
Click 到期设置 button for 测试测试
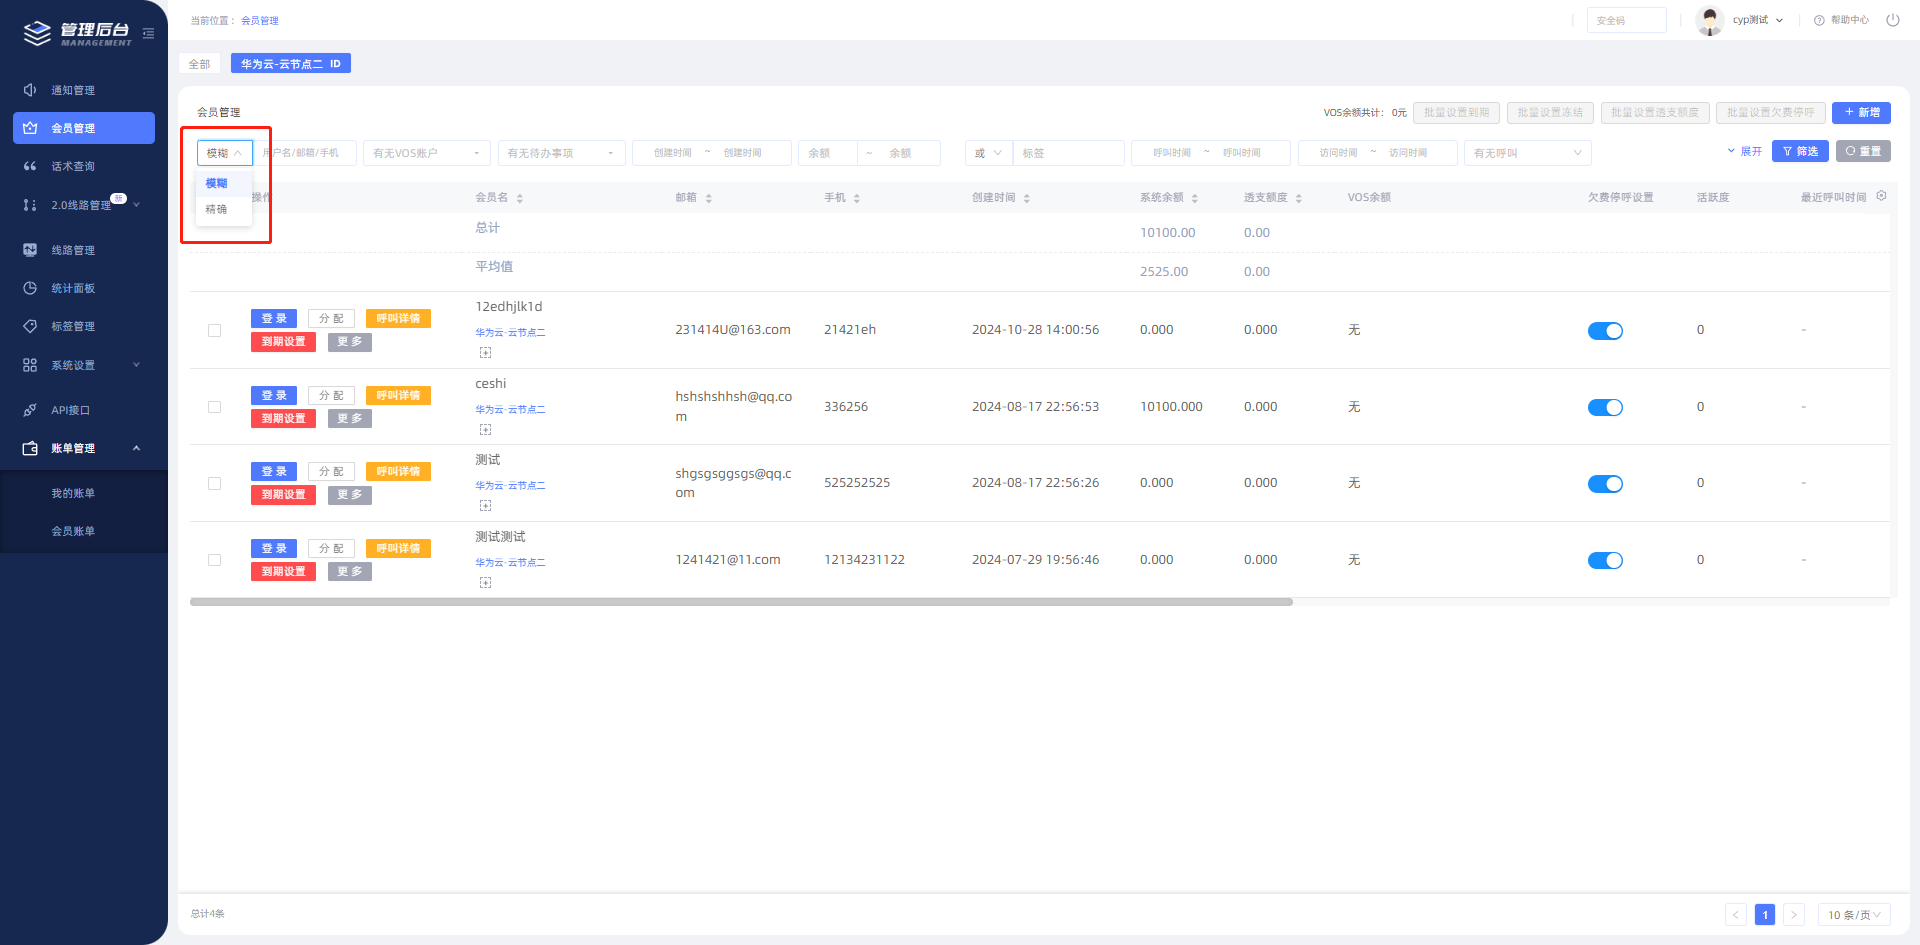283,571
